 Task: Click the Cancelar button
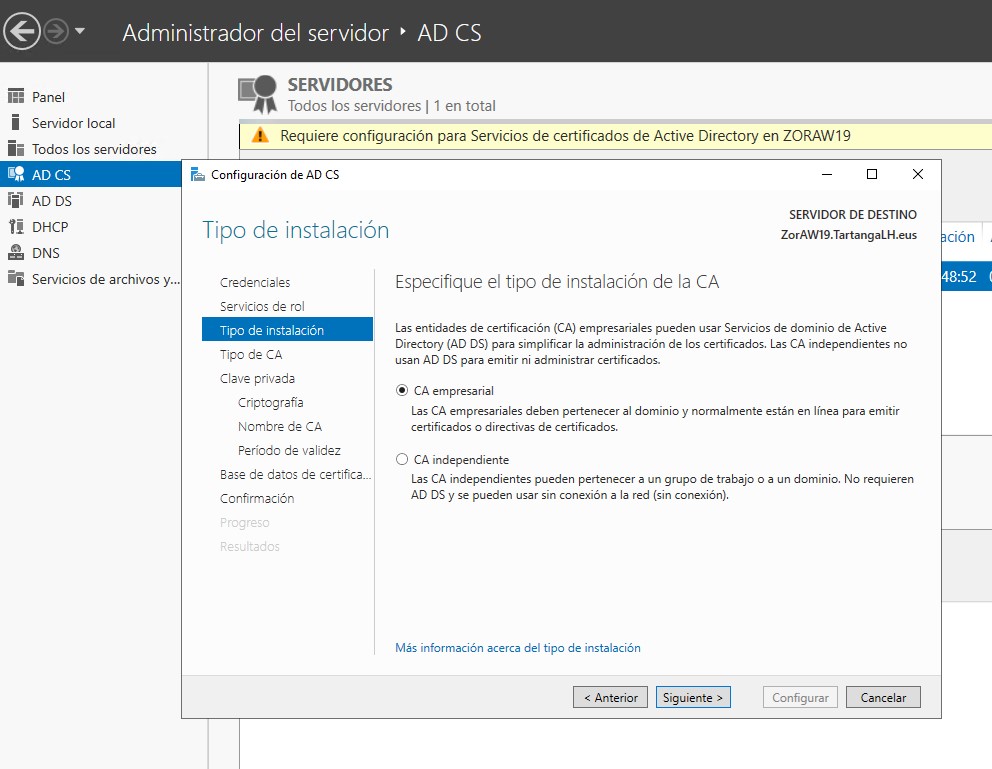pyautogui.click(x=883, y=697)
